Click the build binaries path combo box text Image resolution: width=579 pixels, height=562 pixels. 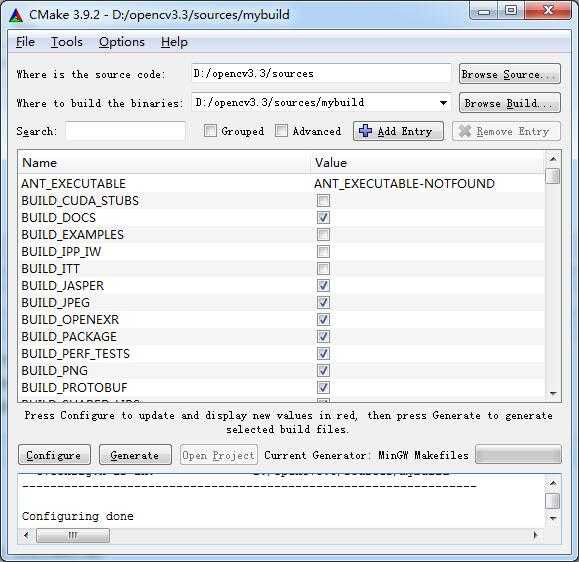(x=280, y=102)
